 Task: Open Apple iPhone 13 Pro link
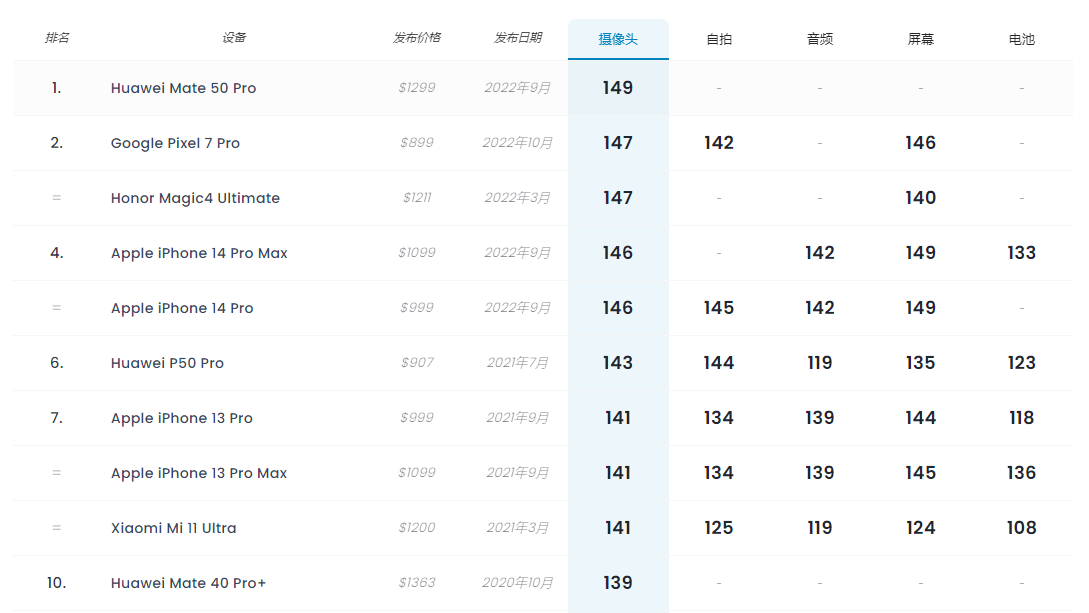point(182,418)
